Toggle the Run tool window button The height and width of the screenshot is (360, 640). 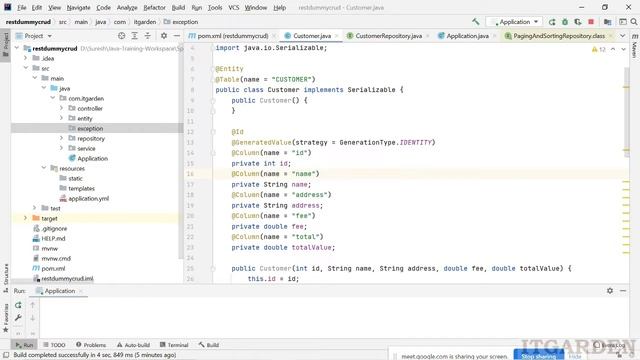tap(24, 345)
